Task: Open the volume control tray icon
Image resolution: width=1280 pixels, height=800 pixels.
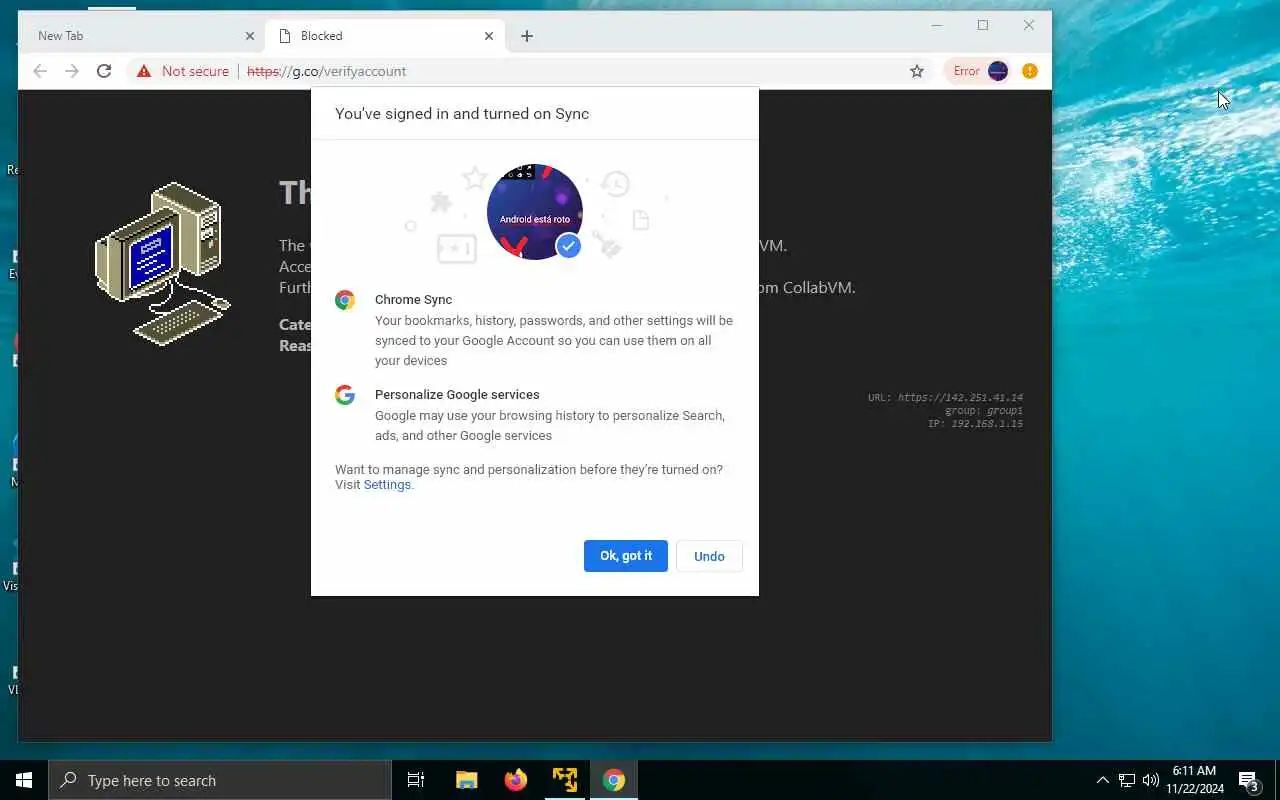Action: (1151, 780)
